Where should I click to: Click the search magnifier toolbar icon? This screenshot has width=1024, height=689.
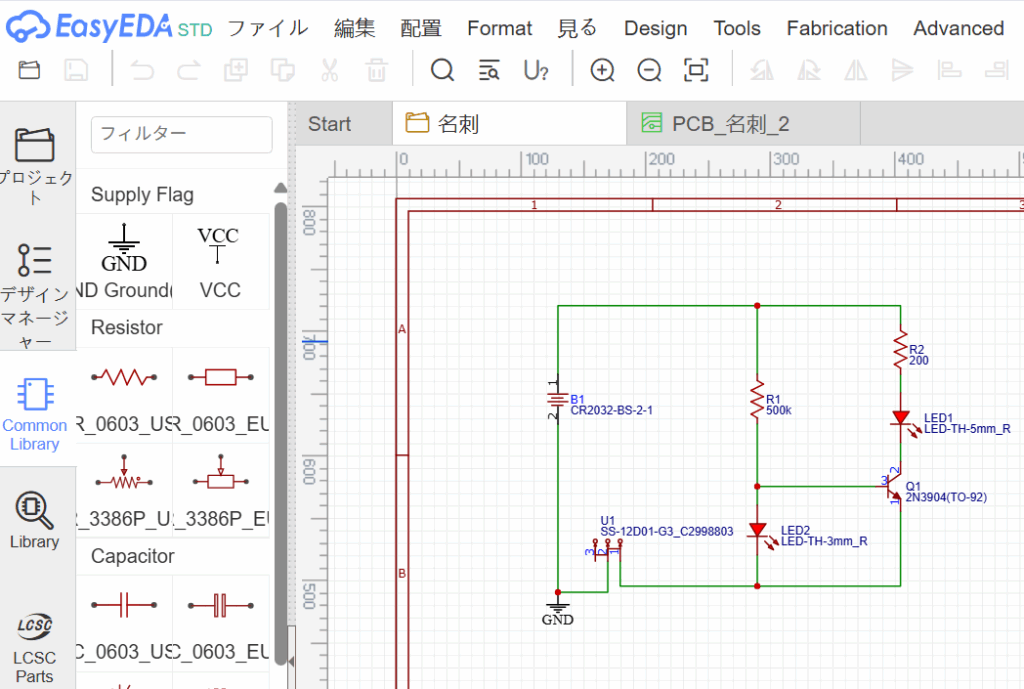(442, 70)
